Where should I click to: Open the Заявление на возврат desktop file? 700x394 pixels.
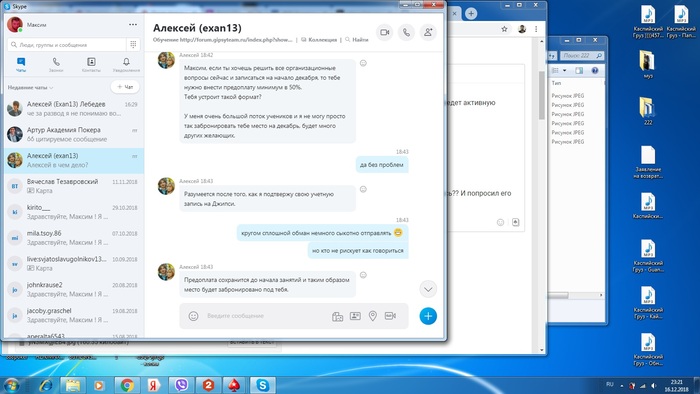pos(648,162)
